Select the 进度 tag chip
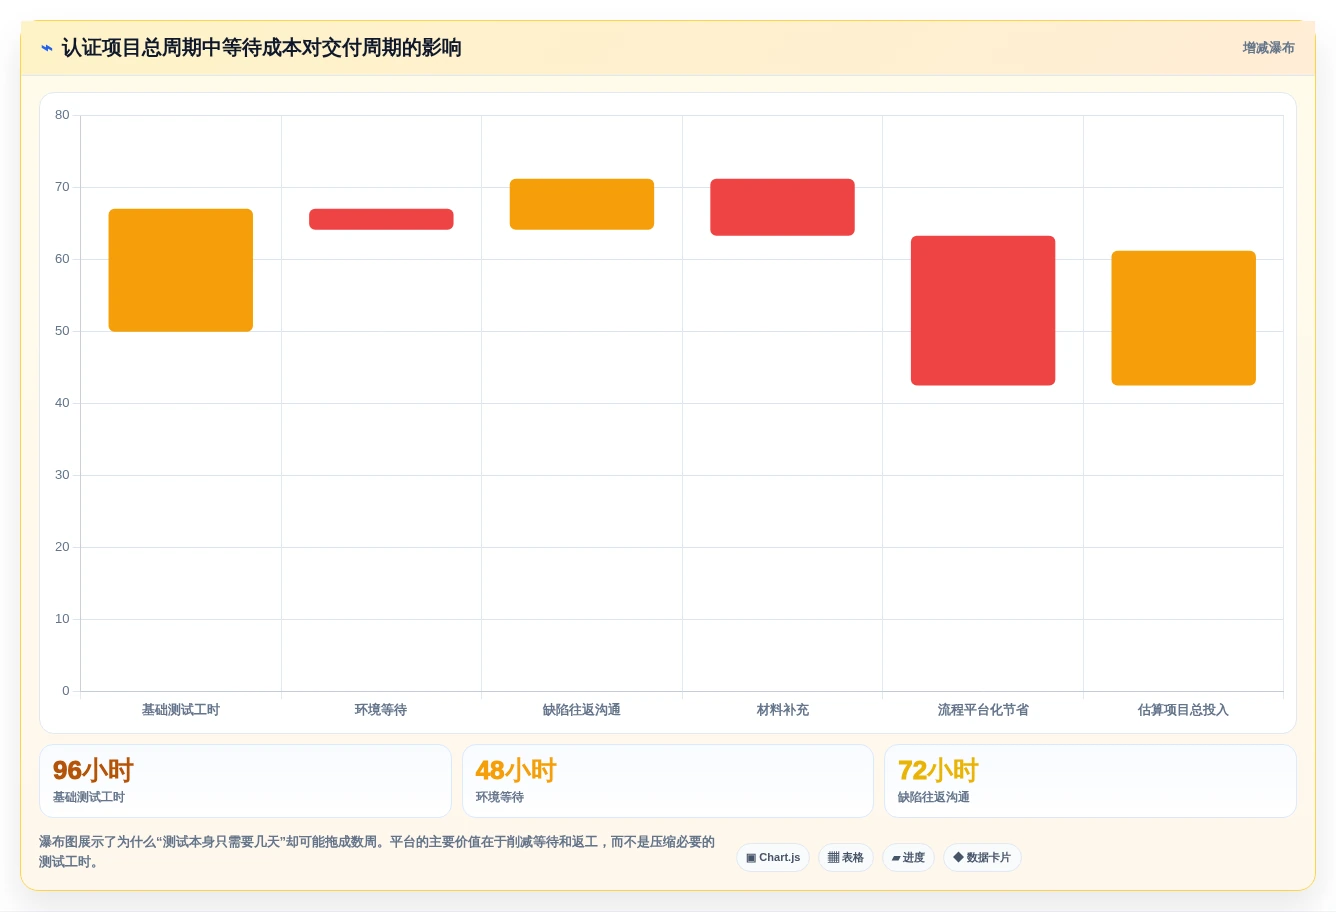The height and width of the screenshot is (912, 1336). [908, 858]
